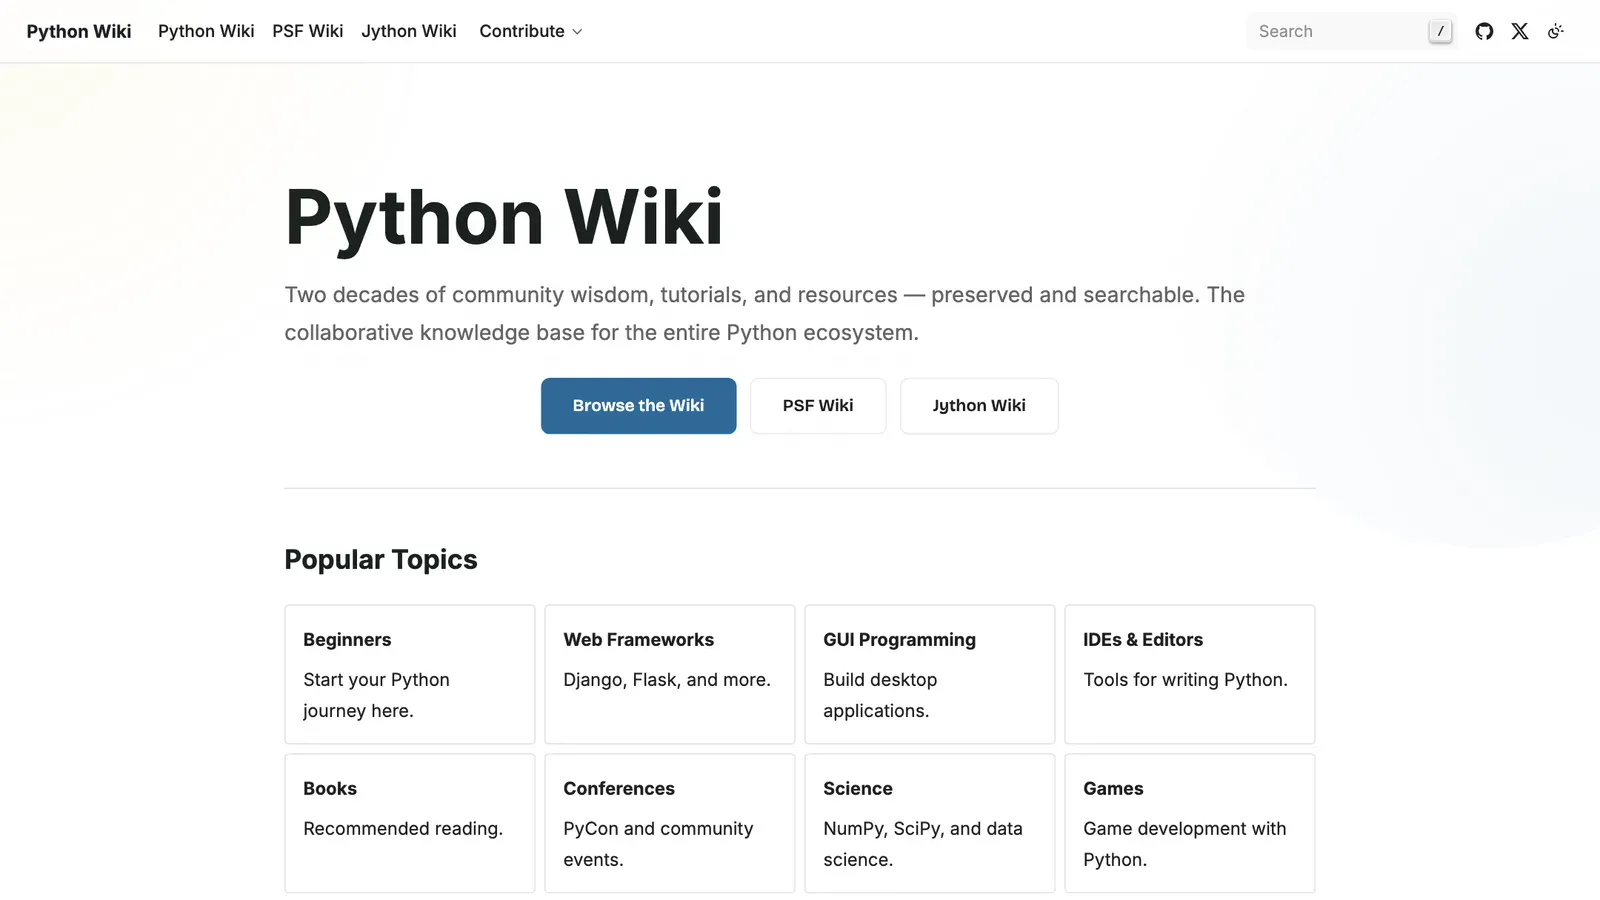The height and width of the screenshot is (900, 1600).
Task: Click the slash shortcut key badge
Action: click(1440, 31)
